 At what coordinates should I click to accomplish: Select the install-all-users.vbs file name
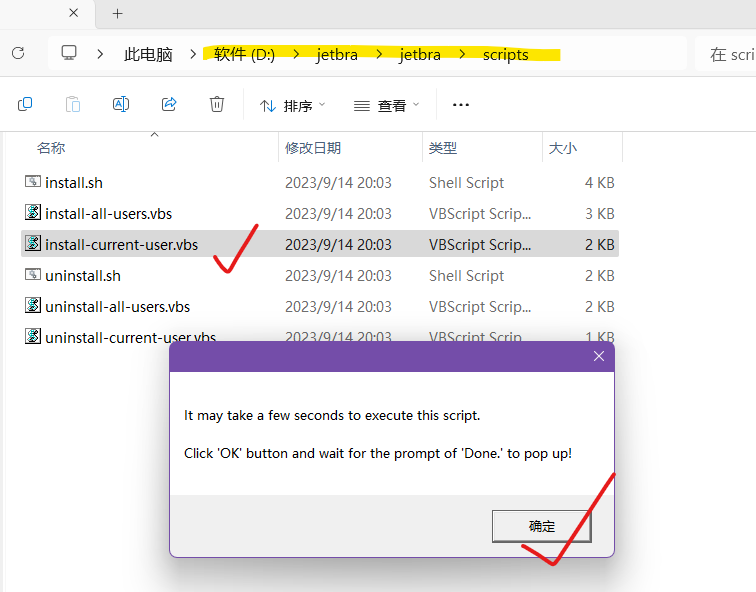[x=108, y=214]
